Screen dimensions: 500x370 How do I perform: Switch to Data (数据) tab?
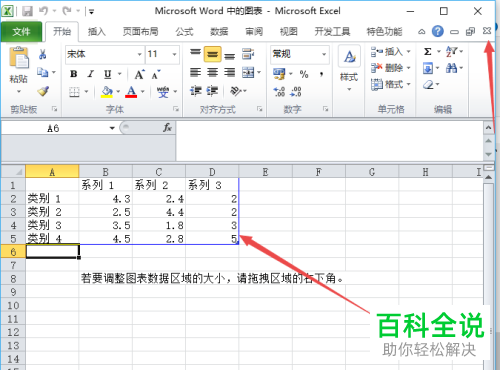tap(219, 32)
